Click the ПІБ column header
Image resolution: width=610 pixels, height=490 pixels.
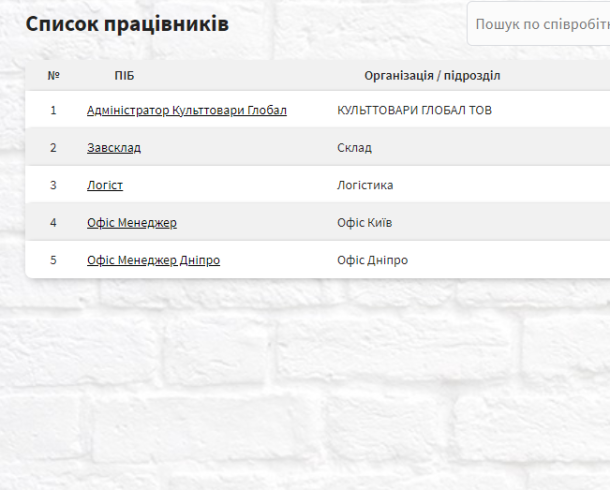(124, 75)
